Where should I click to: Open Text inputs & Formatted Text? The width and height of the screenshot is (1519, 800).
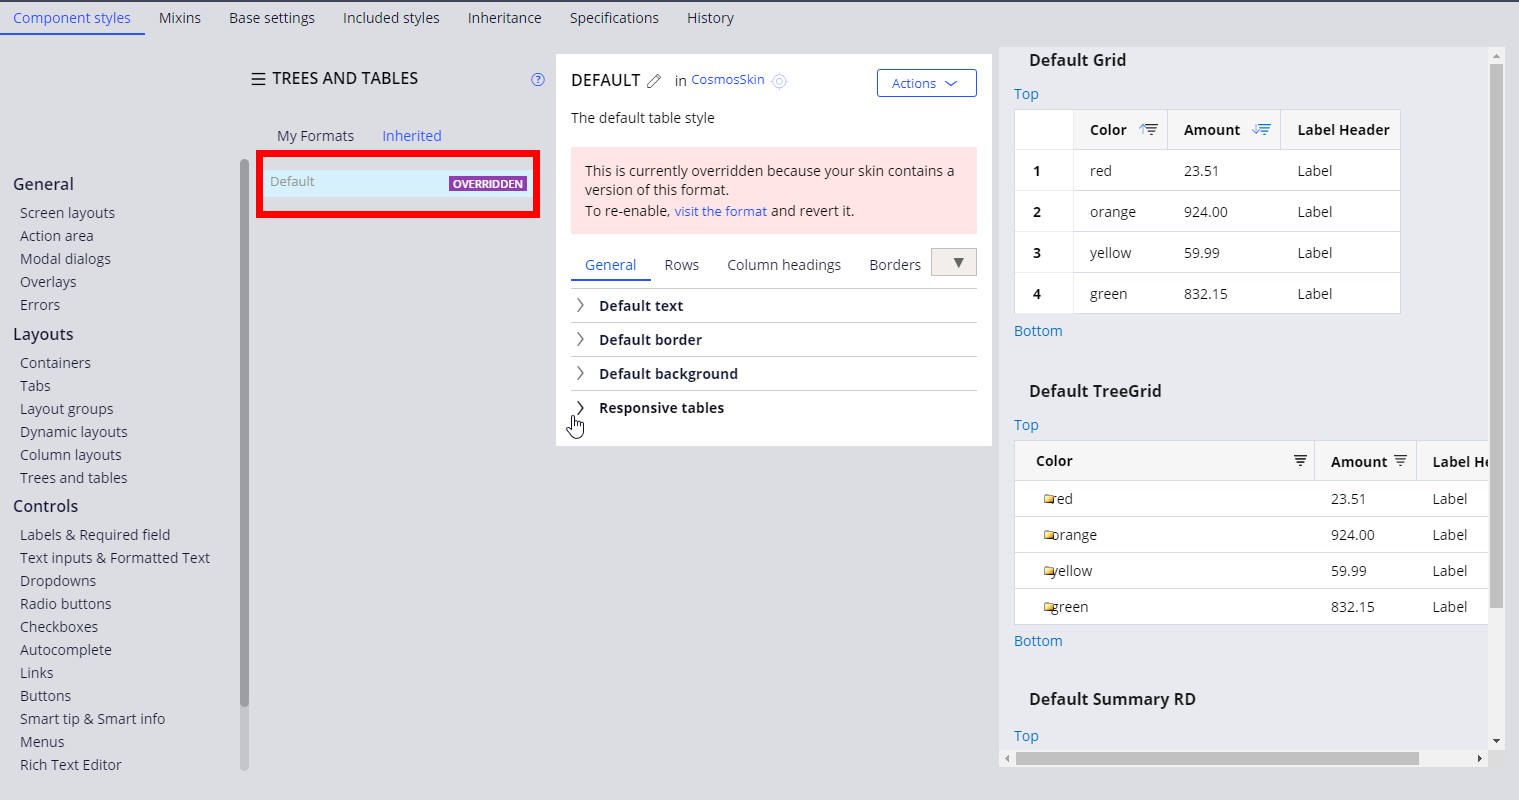click(x=115, y=558)
